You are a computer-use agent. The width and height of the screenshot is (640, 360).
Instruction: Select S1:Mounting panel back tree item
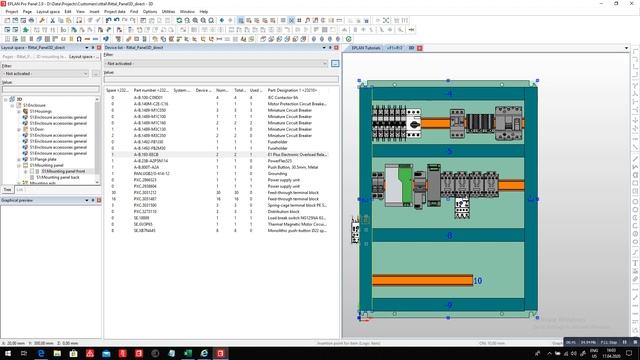58,178
